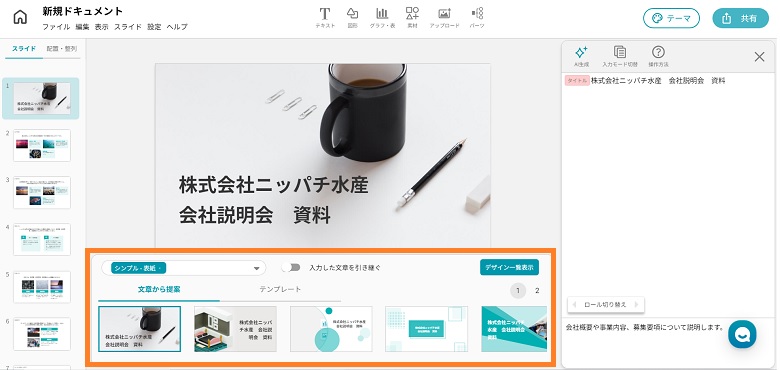Screen dimensions: 780x370
Task: Open the 編集 menu
Action: (x=82, y=27)
